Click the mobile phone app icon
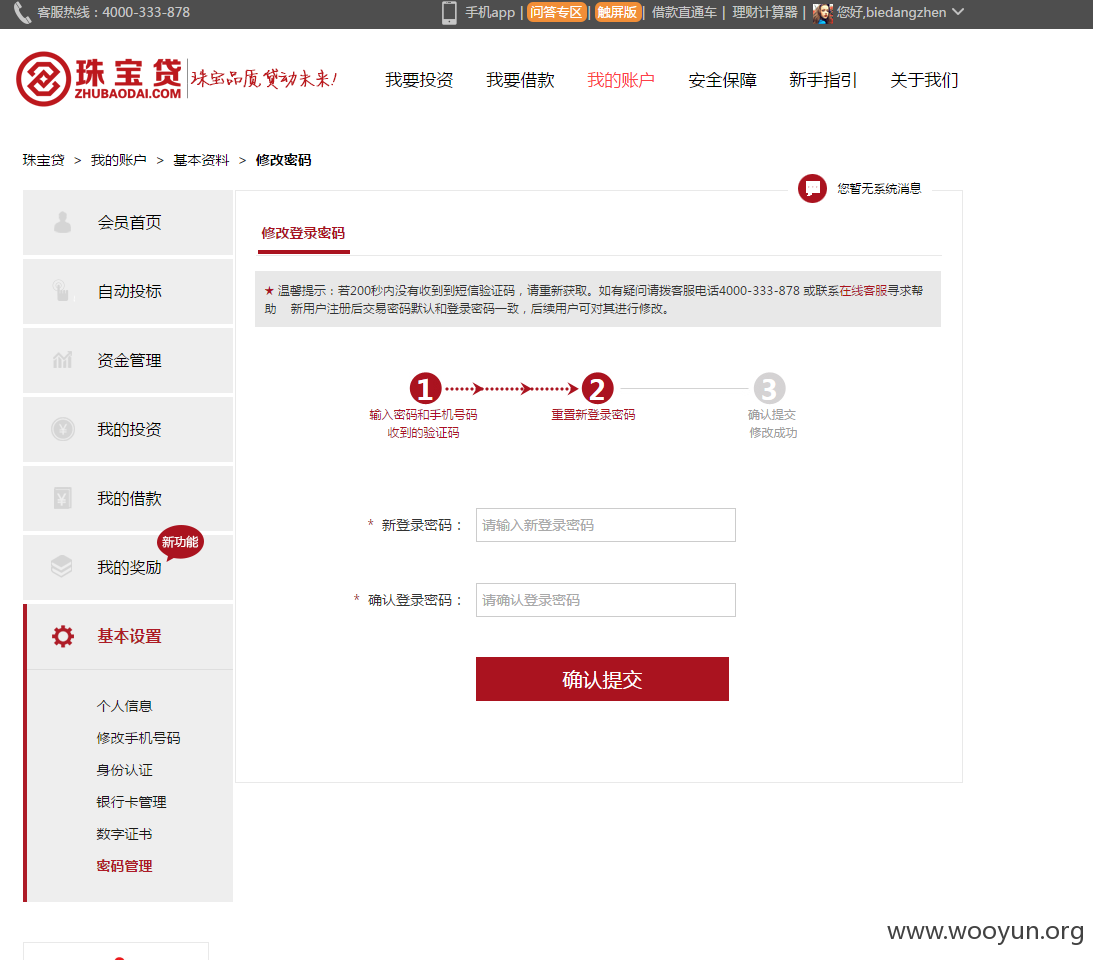 click(x=450, y=13)
